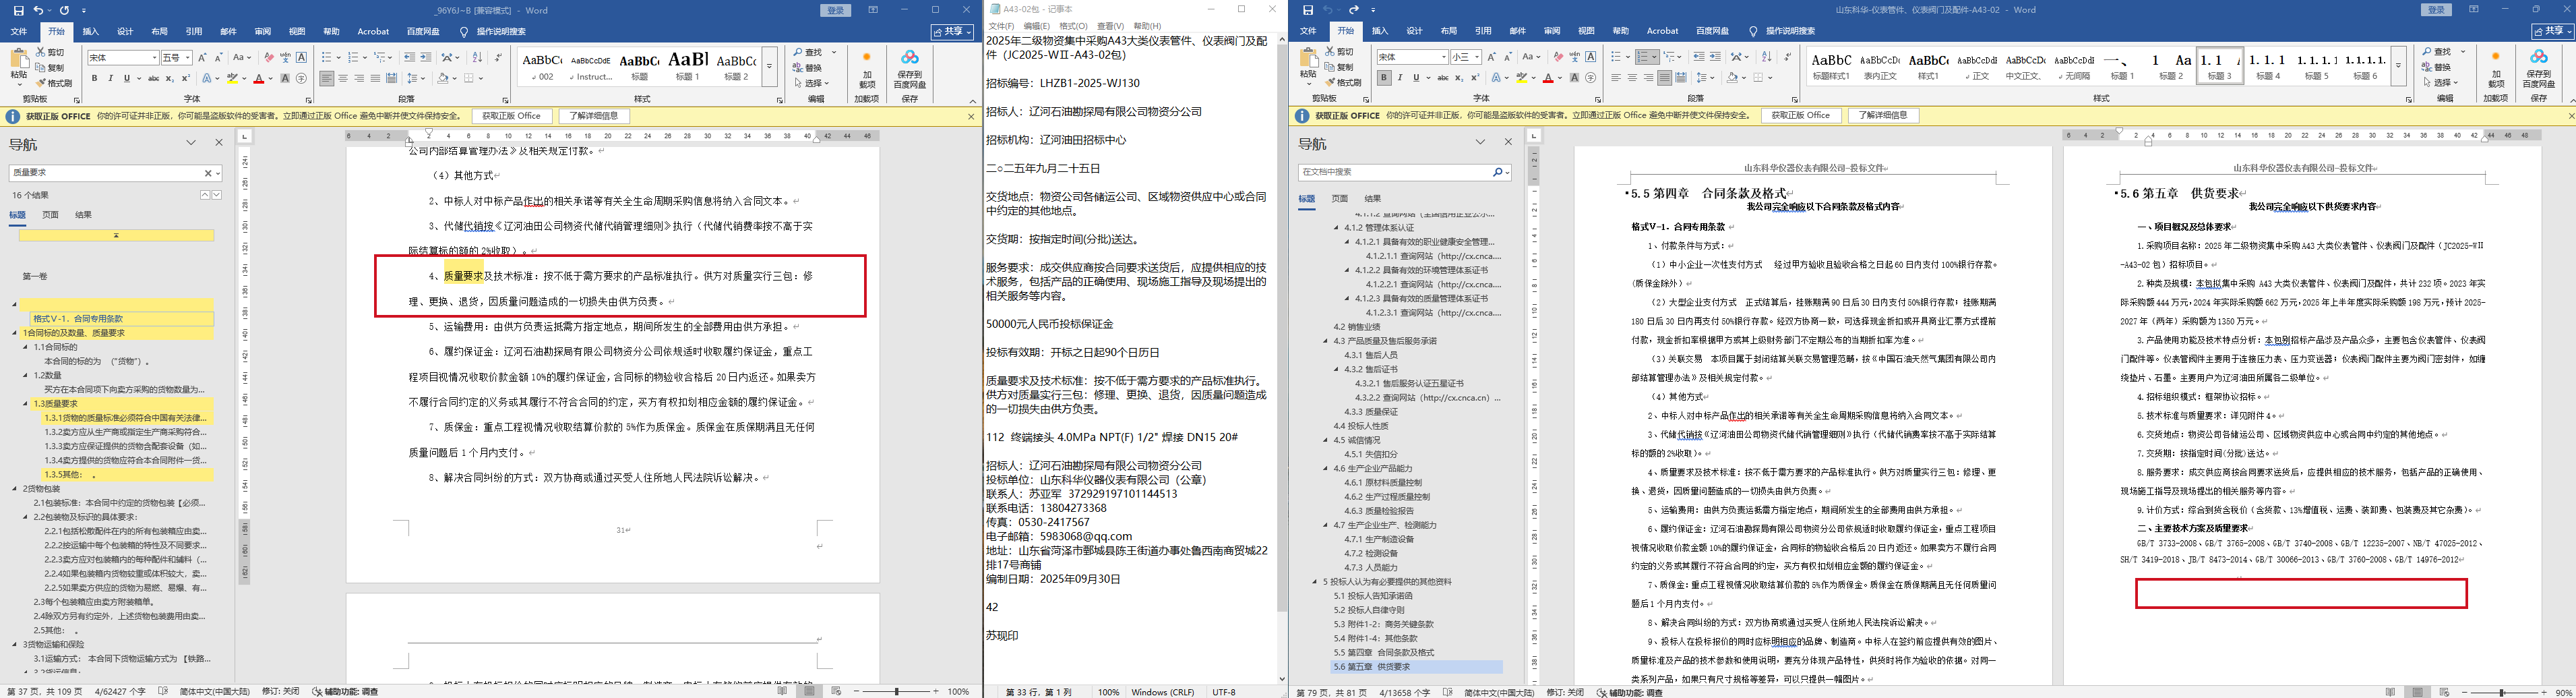Switch to the 页面 tab in the left navigation pane
Image resolution: width=2576 pixels, height=698 pixels.
click(50, 215)
